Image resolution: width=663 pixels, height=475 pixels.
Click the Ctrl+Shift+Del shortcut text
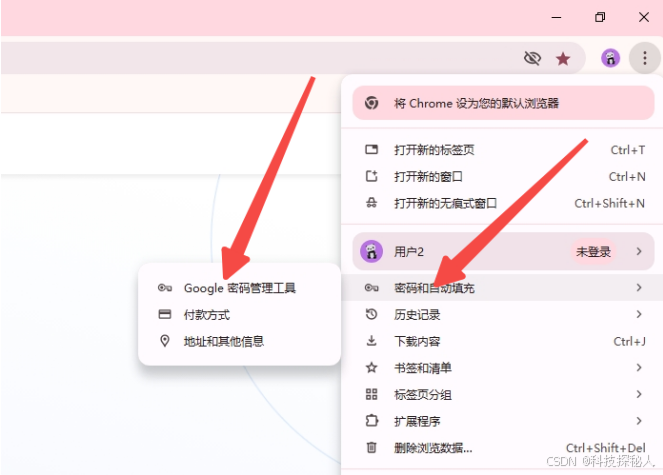point(605,448)
